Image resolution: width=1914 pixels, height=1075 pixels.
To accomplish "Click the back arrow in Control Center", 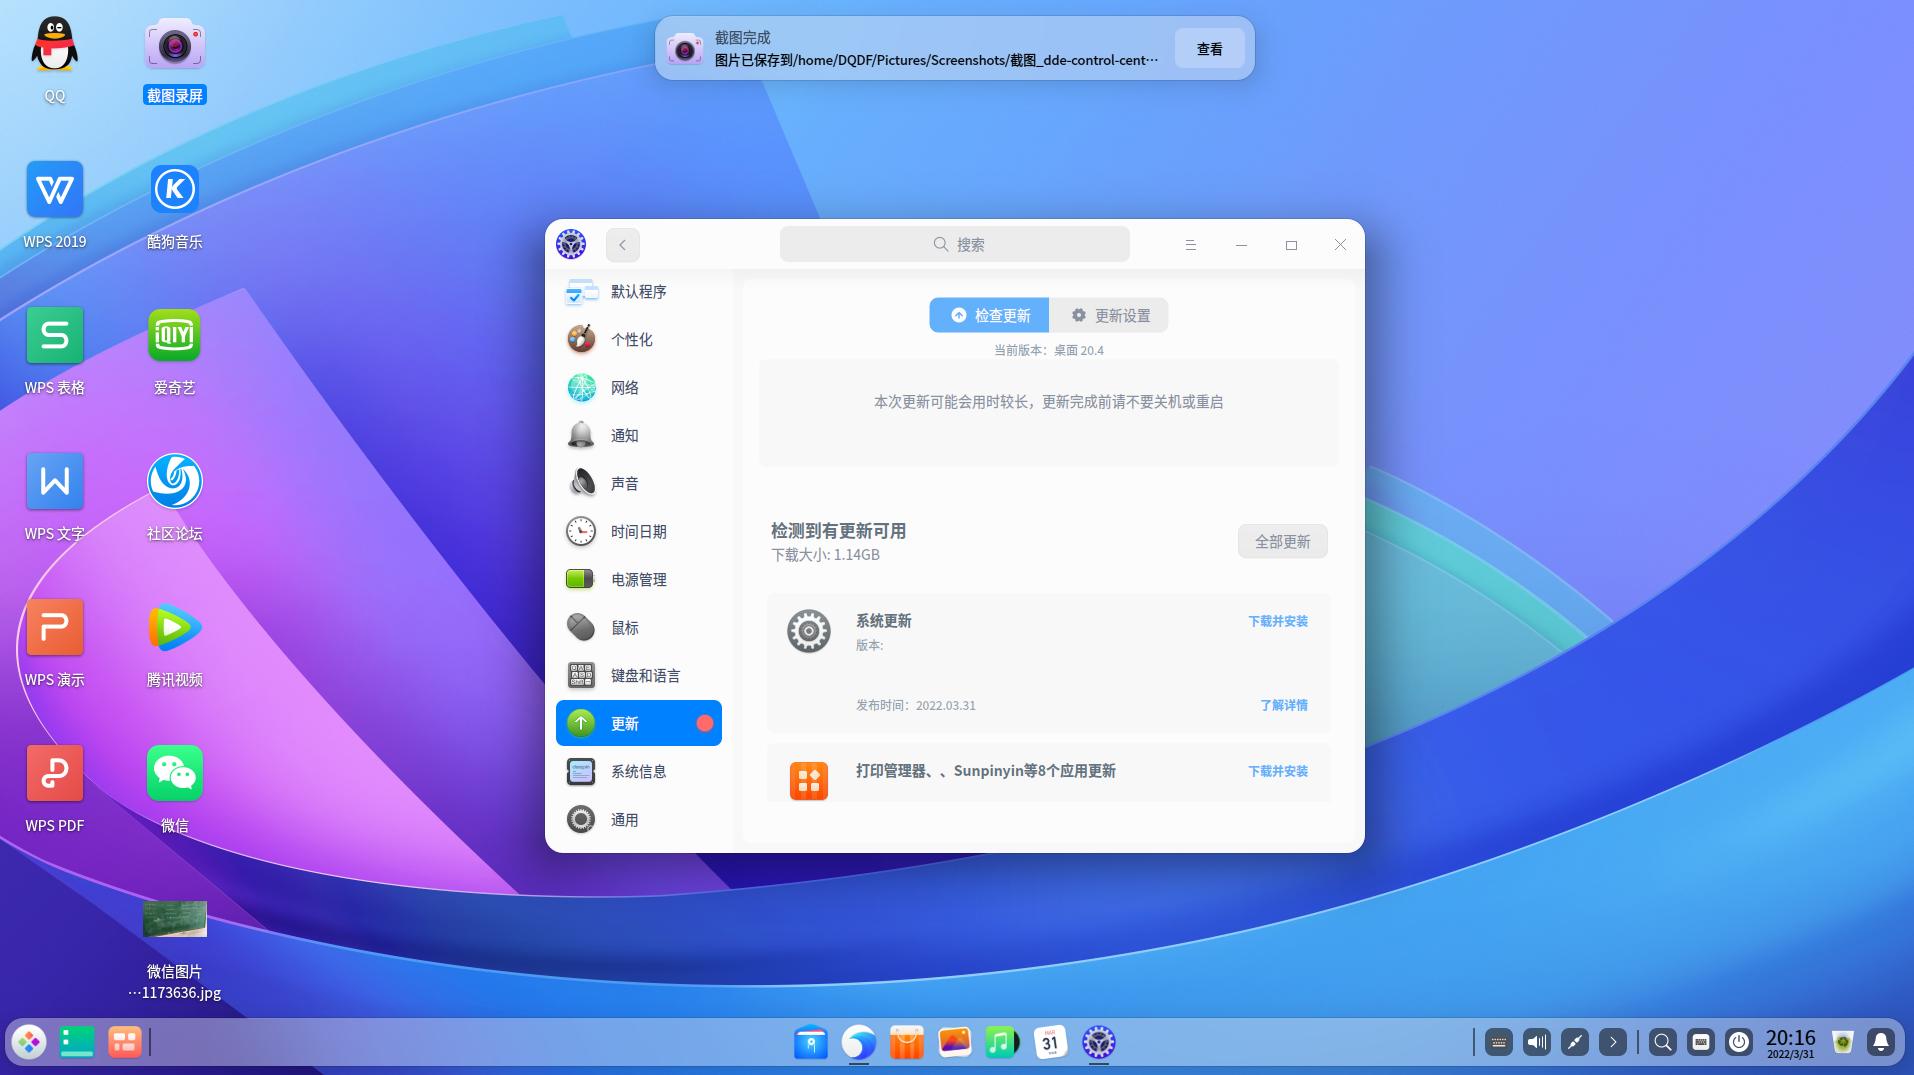I will pyautogui.click(x=622, y=244).
